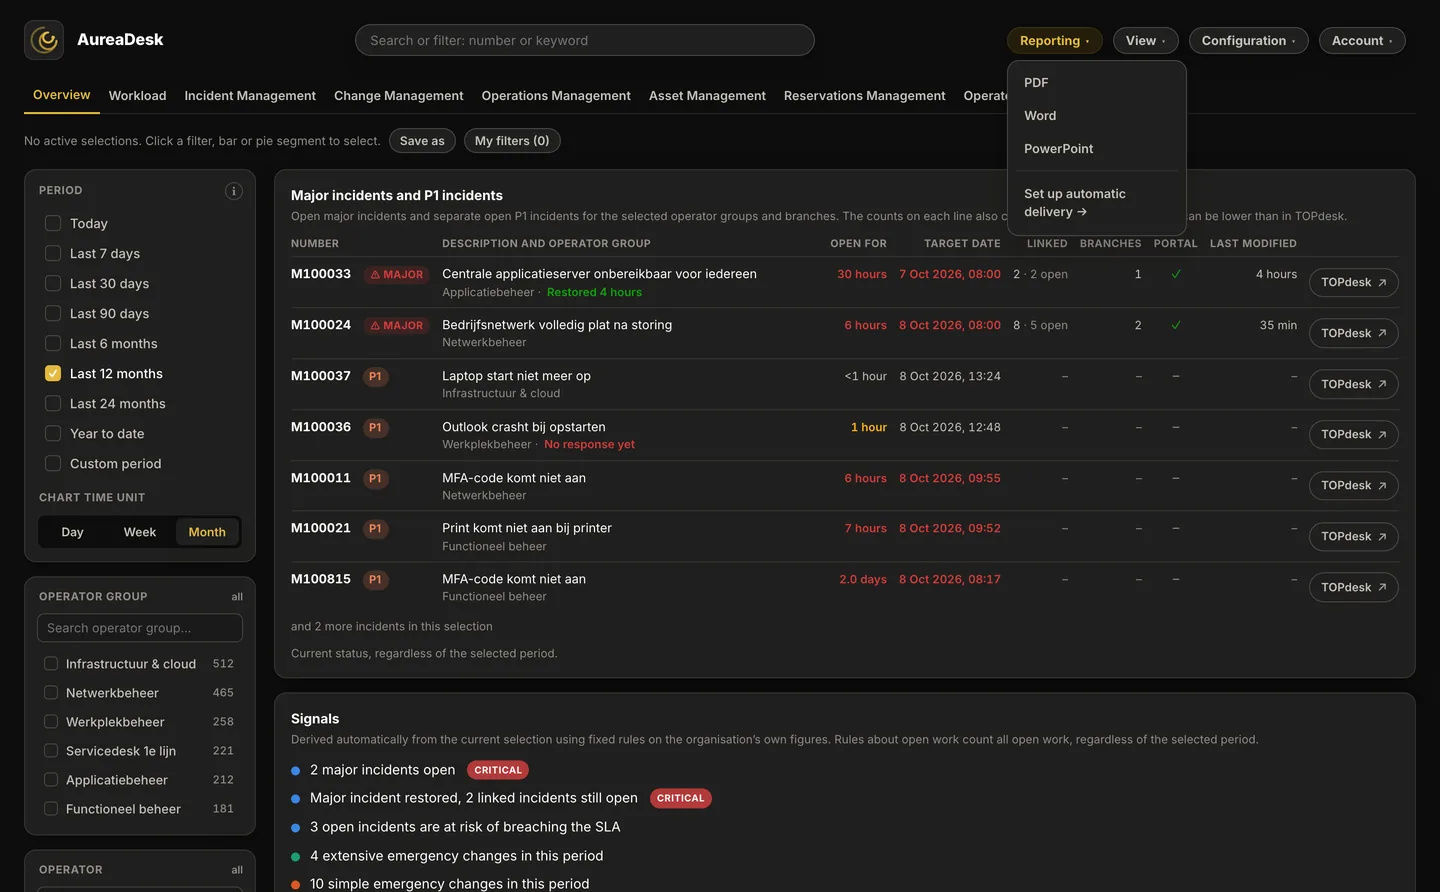The width and height of the screenshot is (1440, 892).
Task: Switch to the Workload tab
Action: (137, 96)
